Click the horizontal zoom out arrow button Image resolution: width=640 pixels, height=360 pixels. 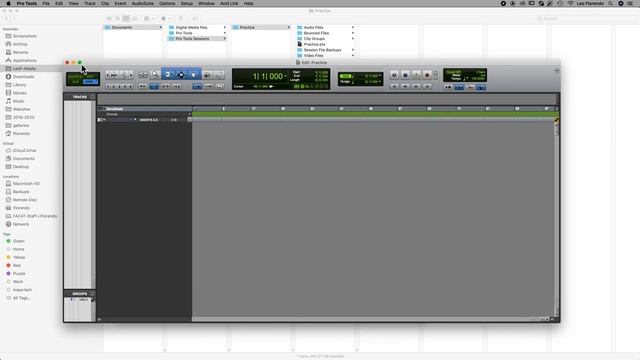coord(107,75)
